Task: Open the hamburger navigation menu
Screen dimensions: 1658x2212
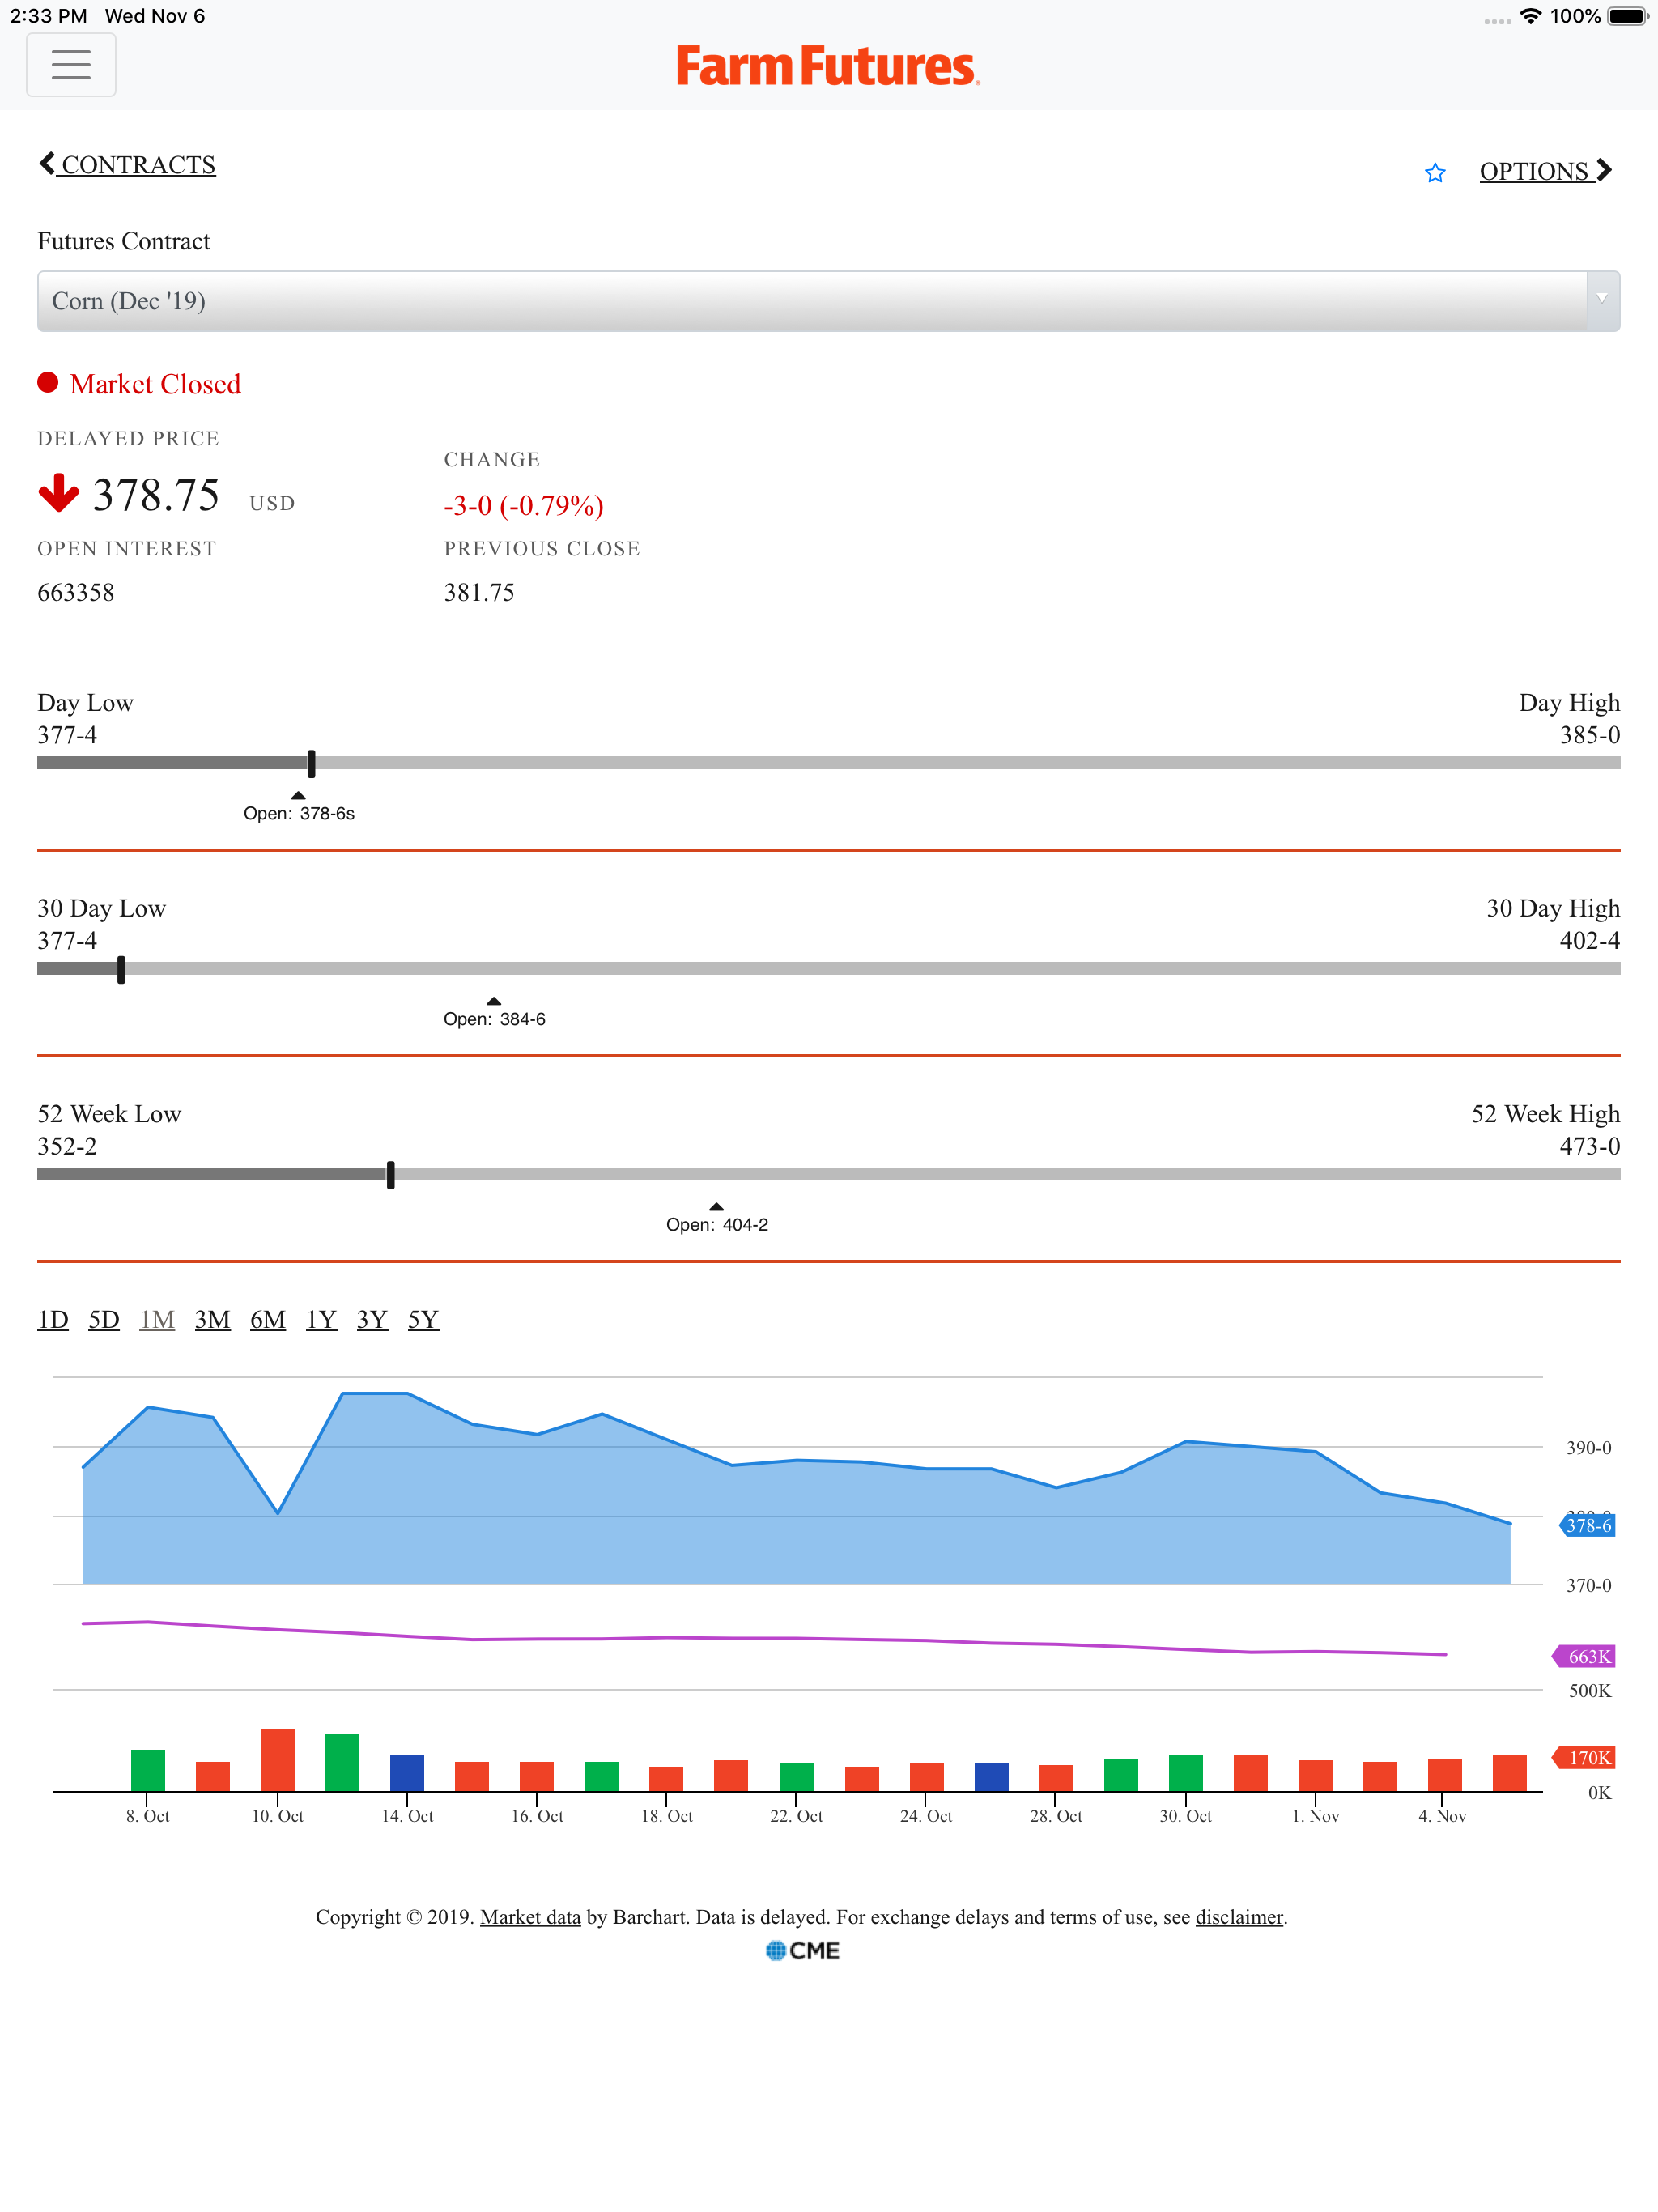Action: click(71, 65)
